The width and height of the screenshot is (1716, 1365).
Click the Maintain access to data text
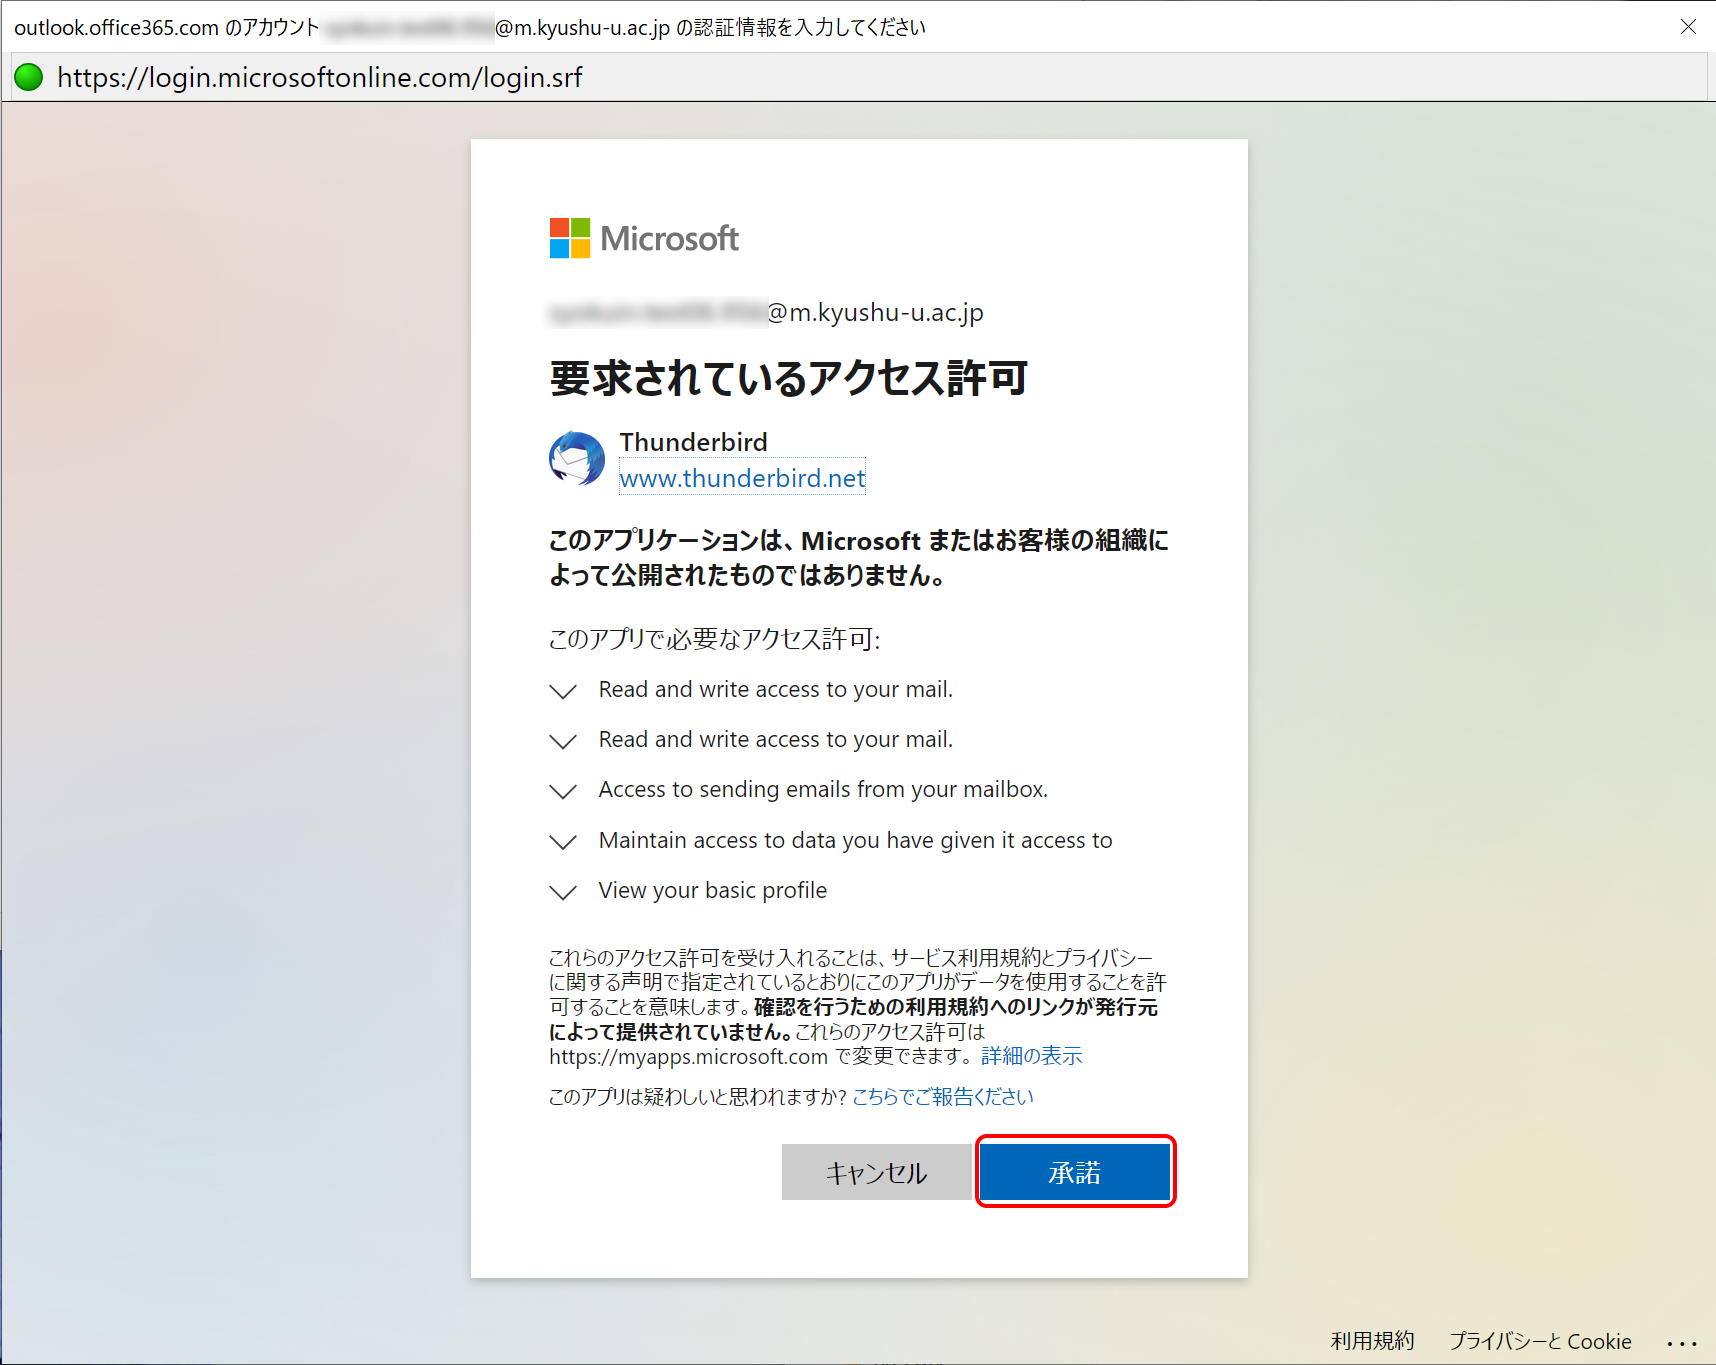click(x=855, y=840)
